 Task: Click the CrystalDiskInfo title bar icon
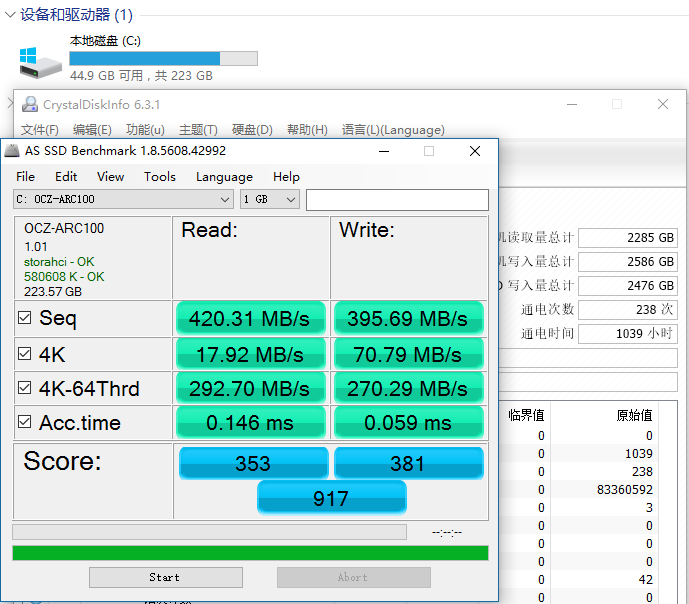[x=30, y=104]
